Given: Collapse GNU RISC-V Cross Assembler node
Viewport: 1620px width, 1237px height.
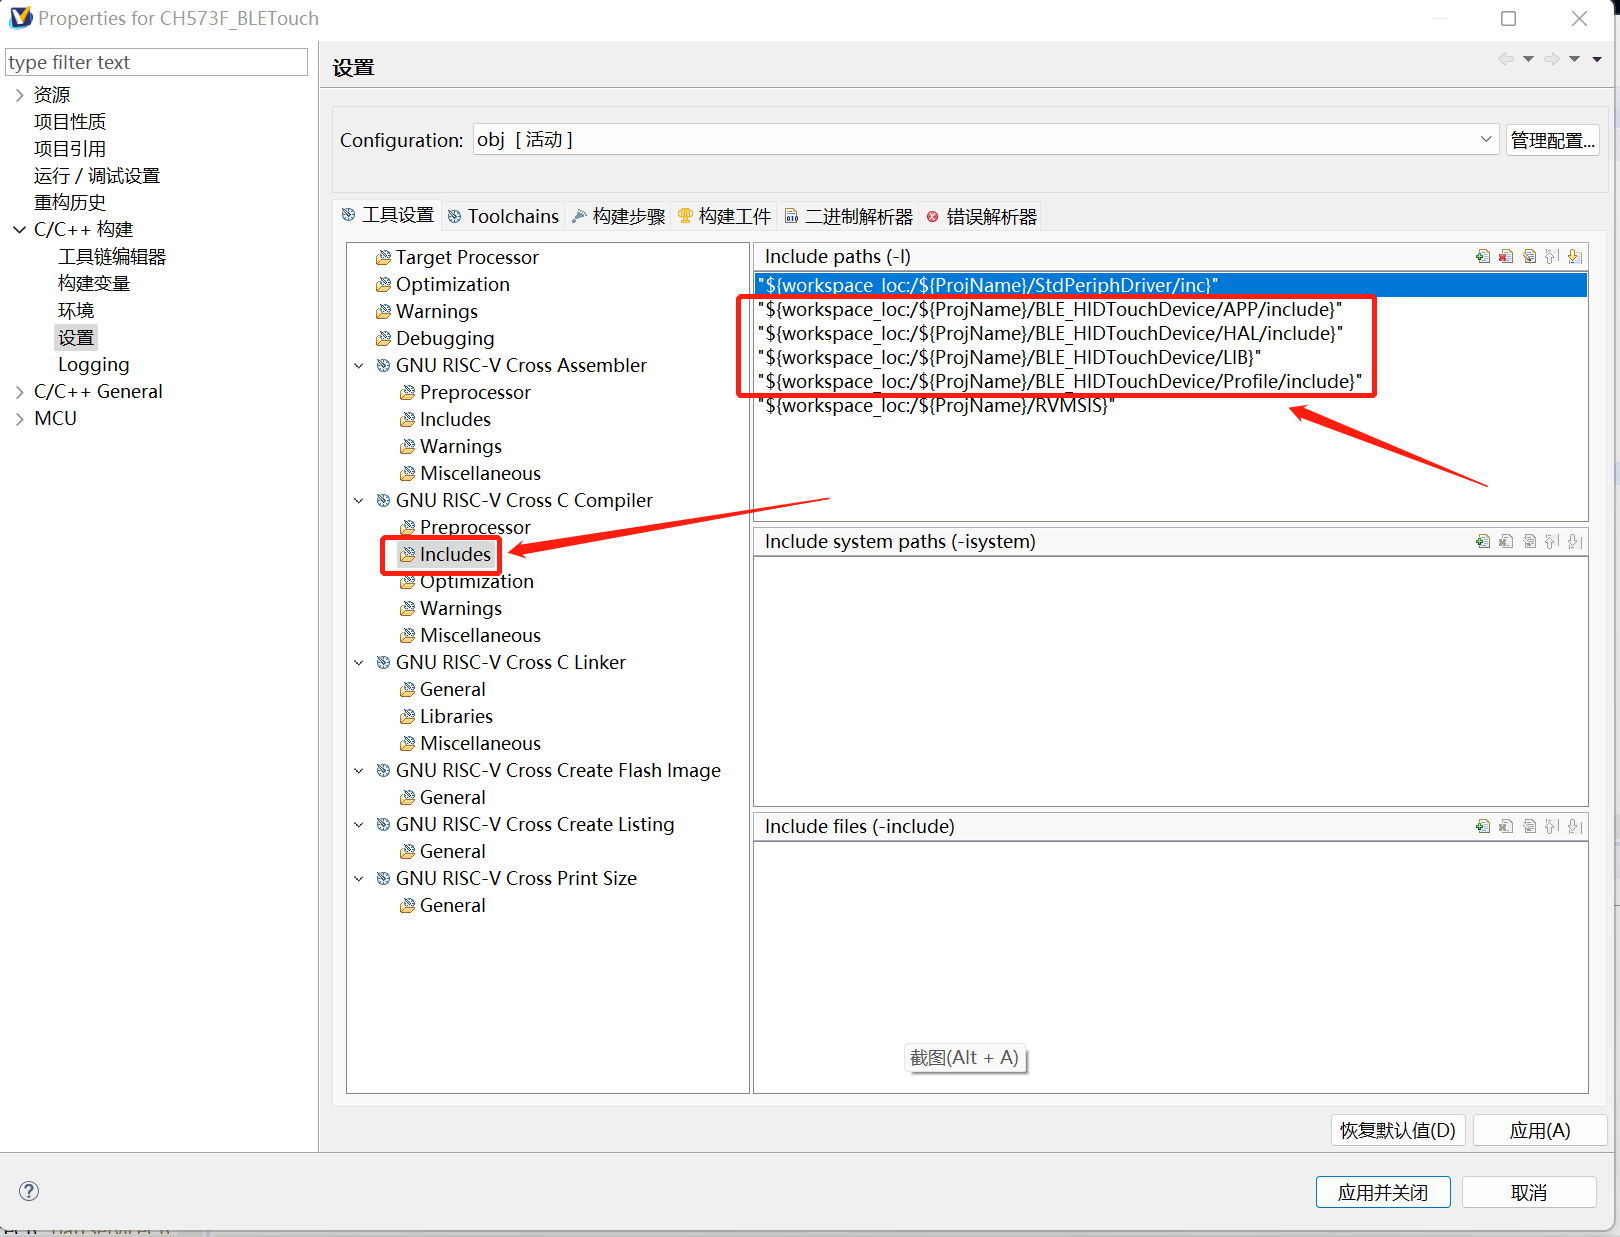Looking at the screenshot, I should [359, 366].
